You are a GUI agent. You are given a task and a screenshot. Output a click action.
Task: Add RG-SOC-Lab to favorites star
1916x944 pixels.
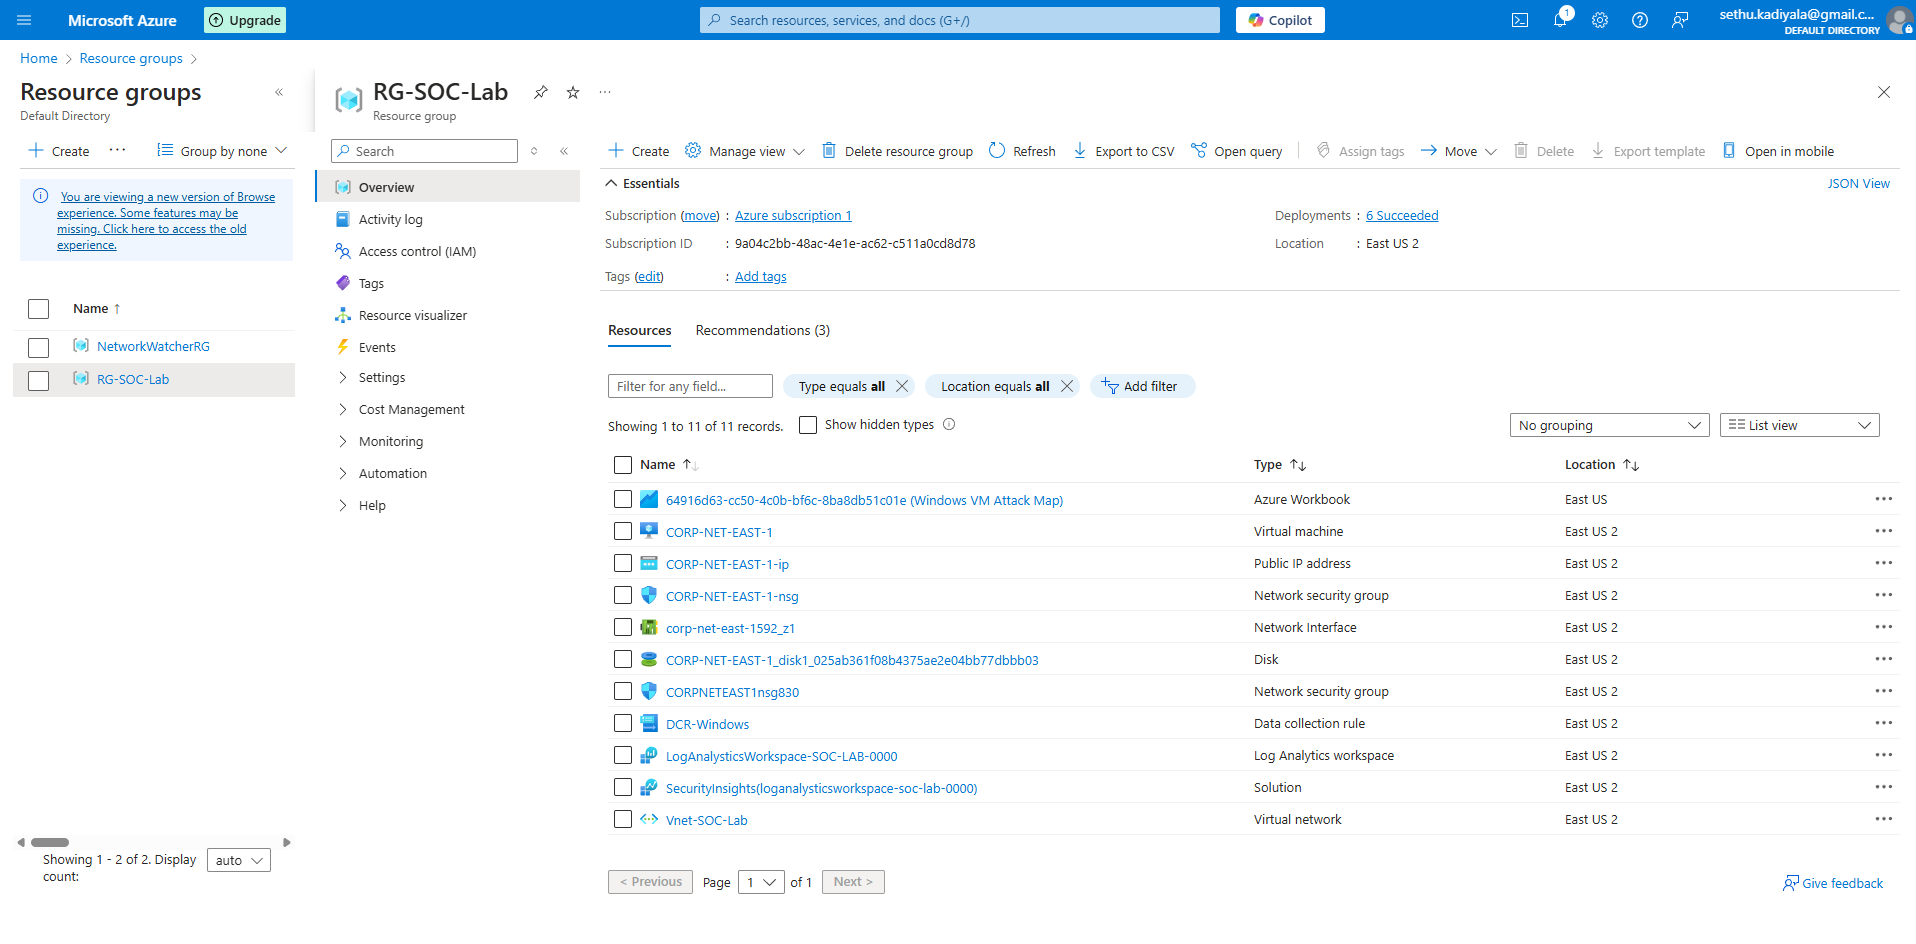tap(573, 92)
